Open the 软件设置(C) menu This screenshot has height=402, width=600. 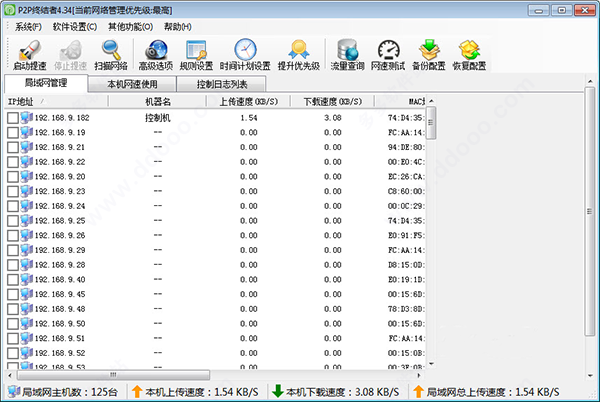(x=75, y=27)
